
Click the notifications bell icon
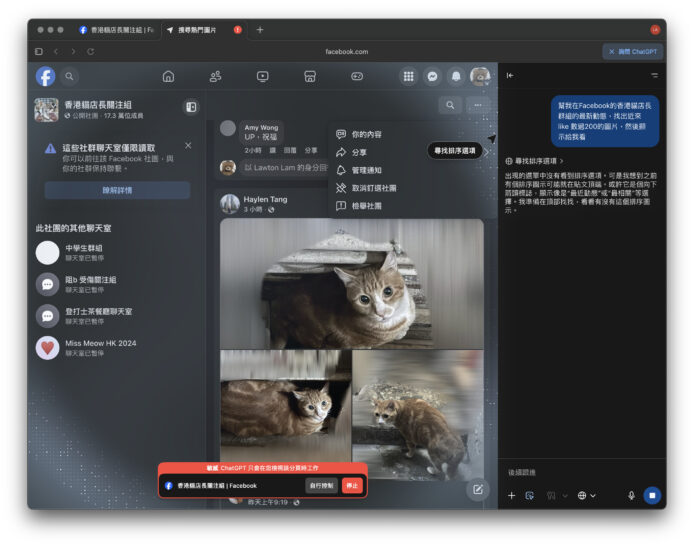point(456,76)
